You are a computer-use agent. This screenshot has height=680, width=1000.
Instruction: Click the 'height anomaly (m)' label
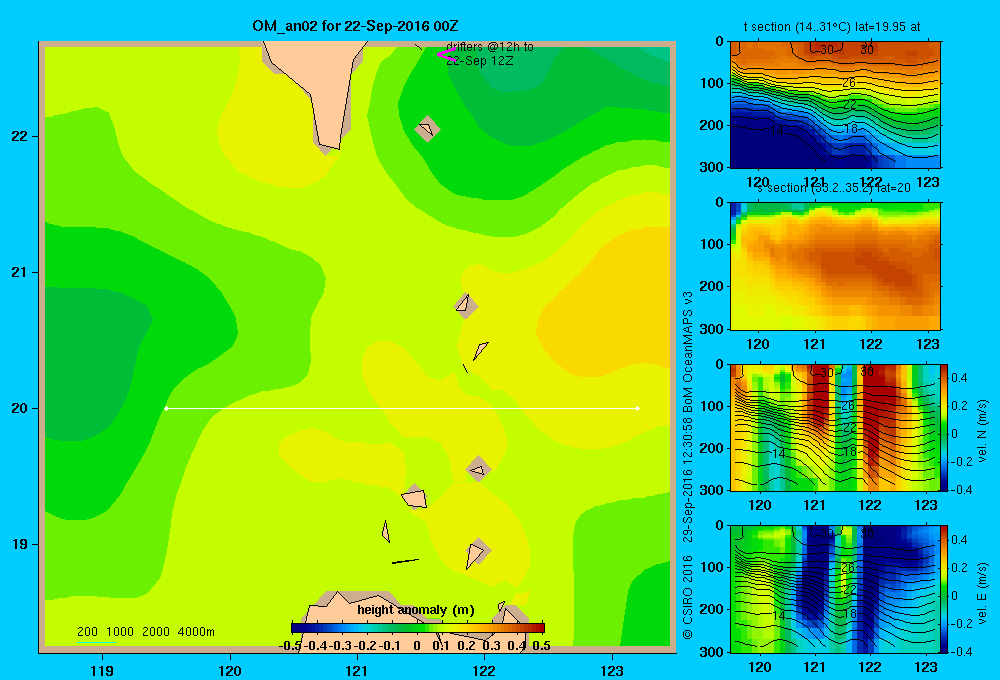pyautogui.click(x=416, y=610)
